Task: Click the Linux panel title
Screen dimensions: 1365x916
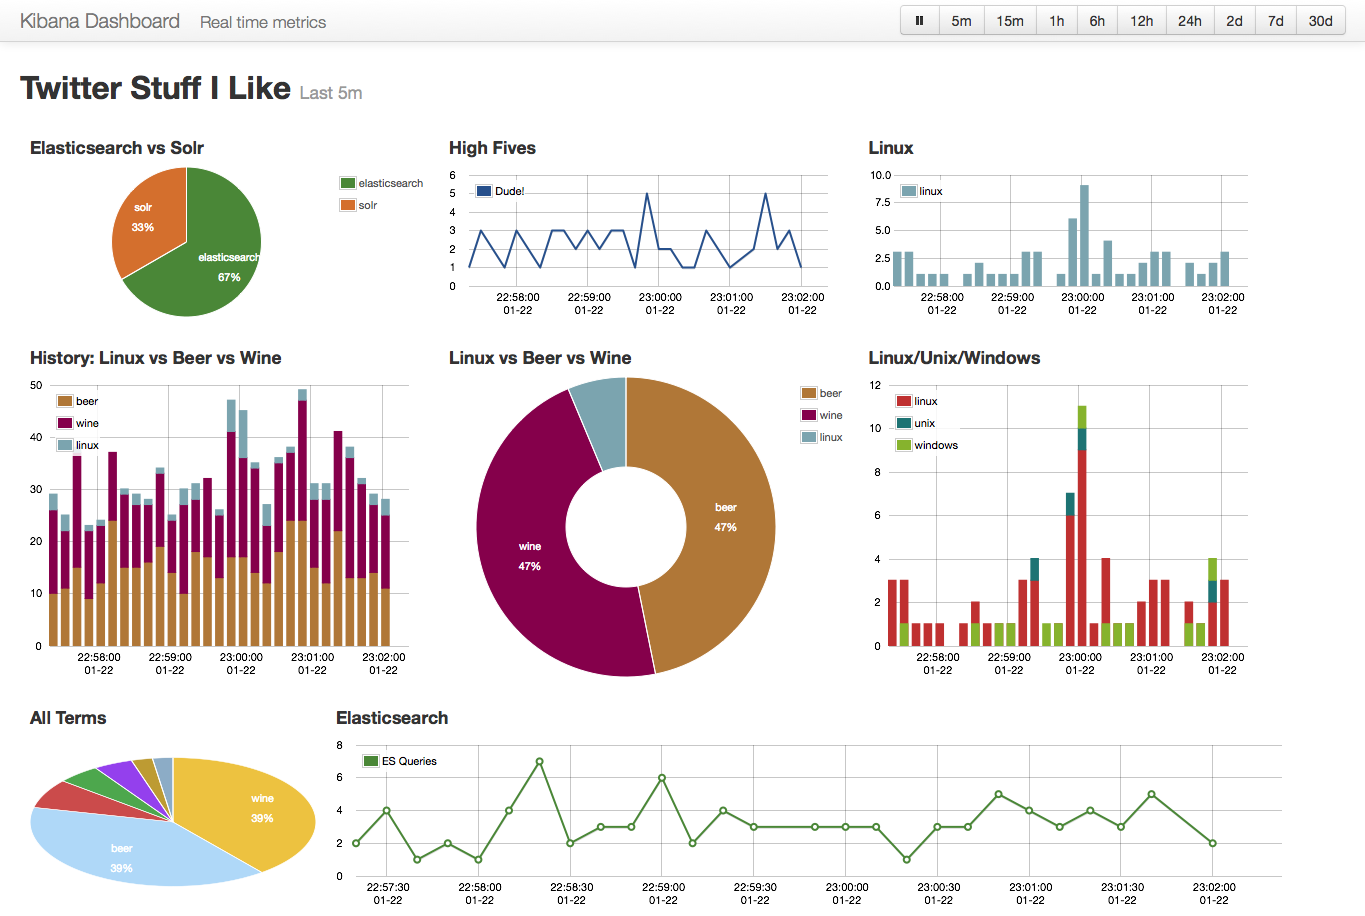Action: 891,148
